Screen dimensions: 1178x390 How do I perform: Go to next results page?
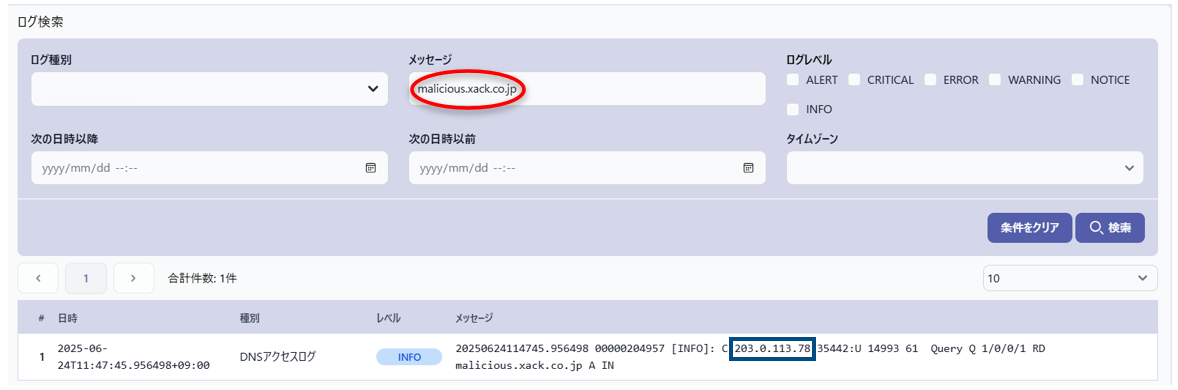coord(134,278)
